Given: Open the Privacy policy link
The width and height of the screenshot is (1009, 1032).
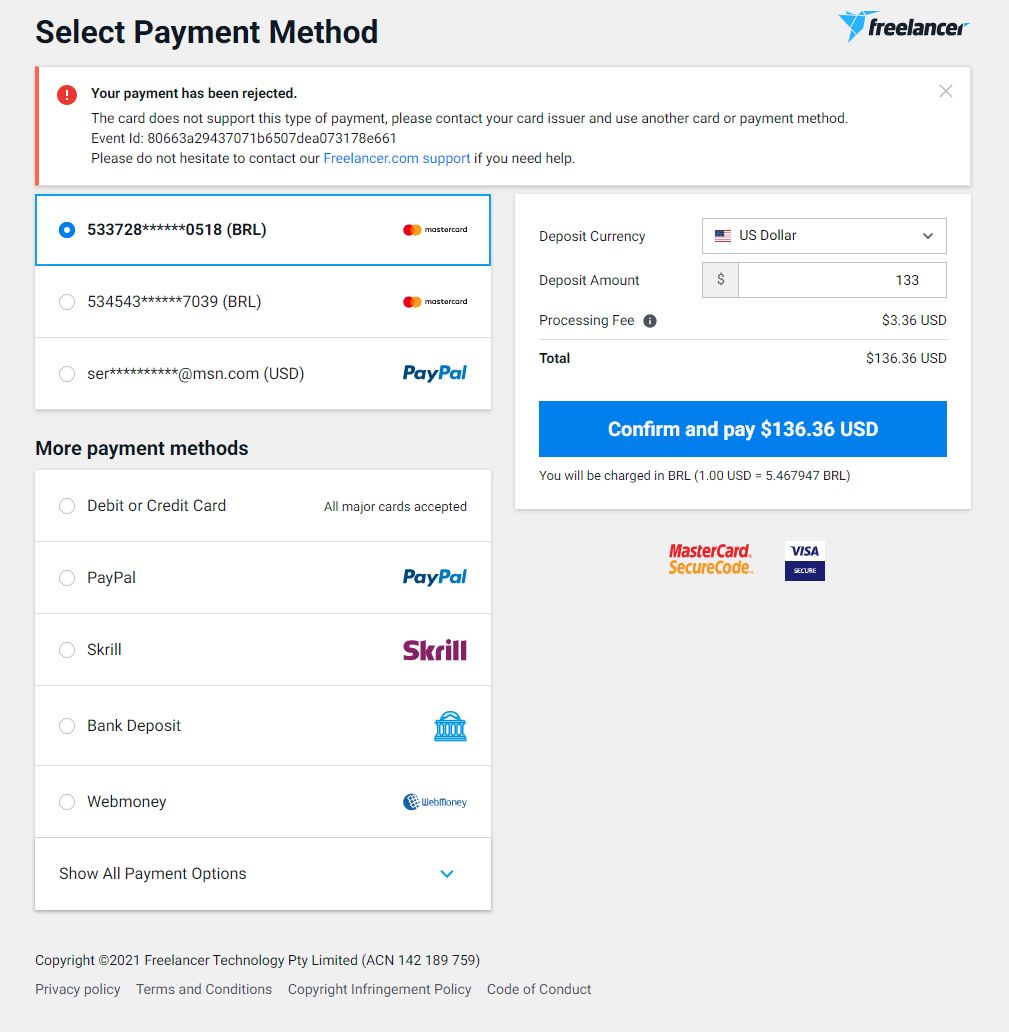Looking at the screenshot, I should click(x=77, y=989).
